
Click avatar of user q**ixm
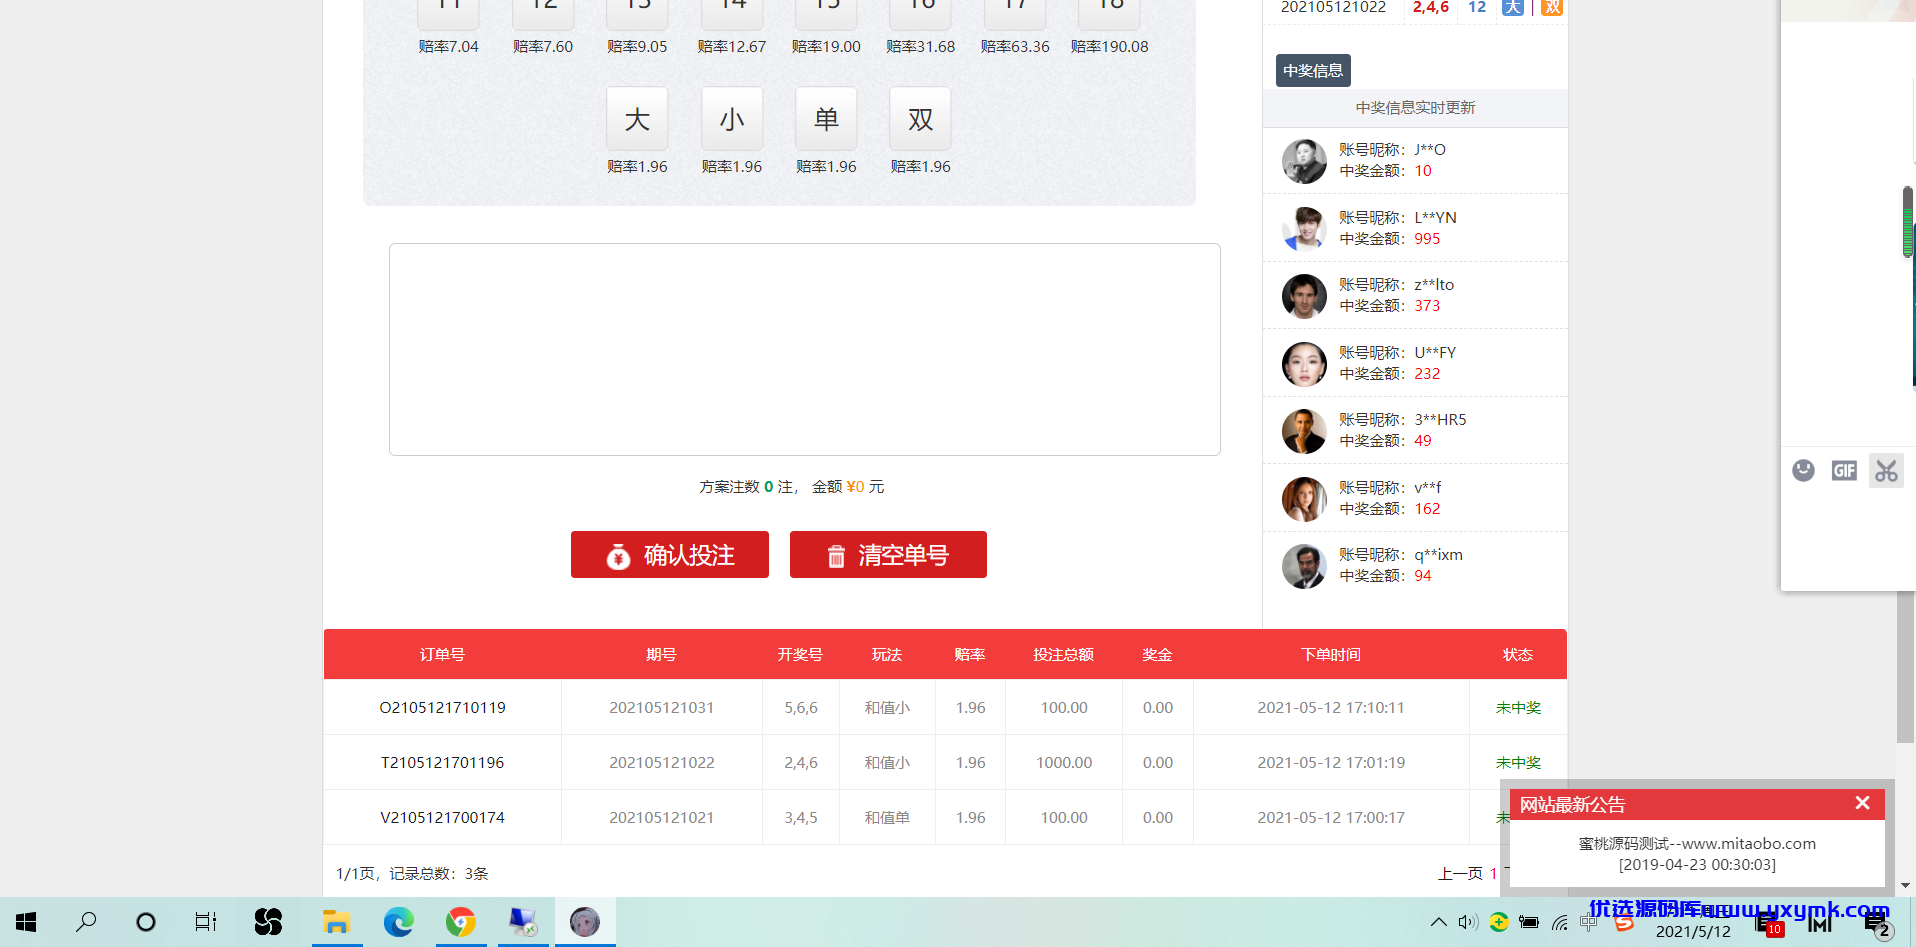pyautogui.click(x=1304, y=566)
